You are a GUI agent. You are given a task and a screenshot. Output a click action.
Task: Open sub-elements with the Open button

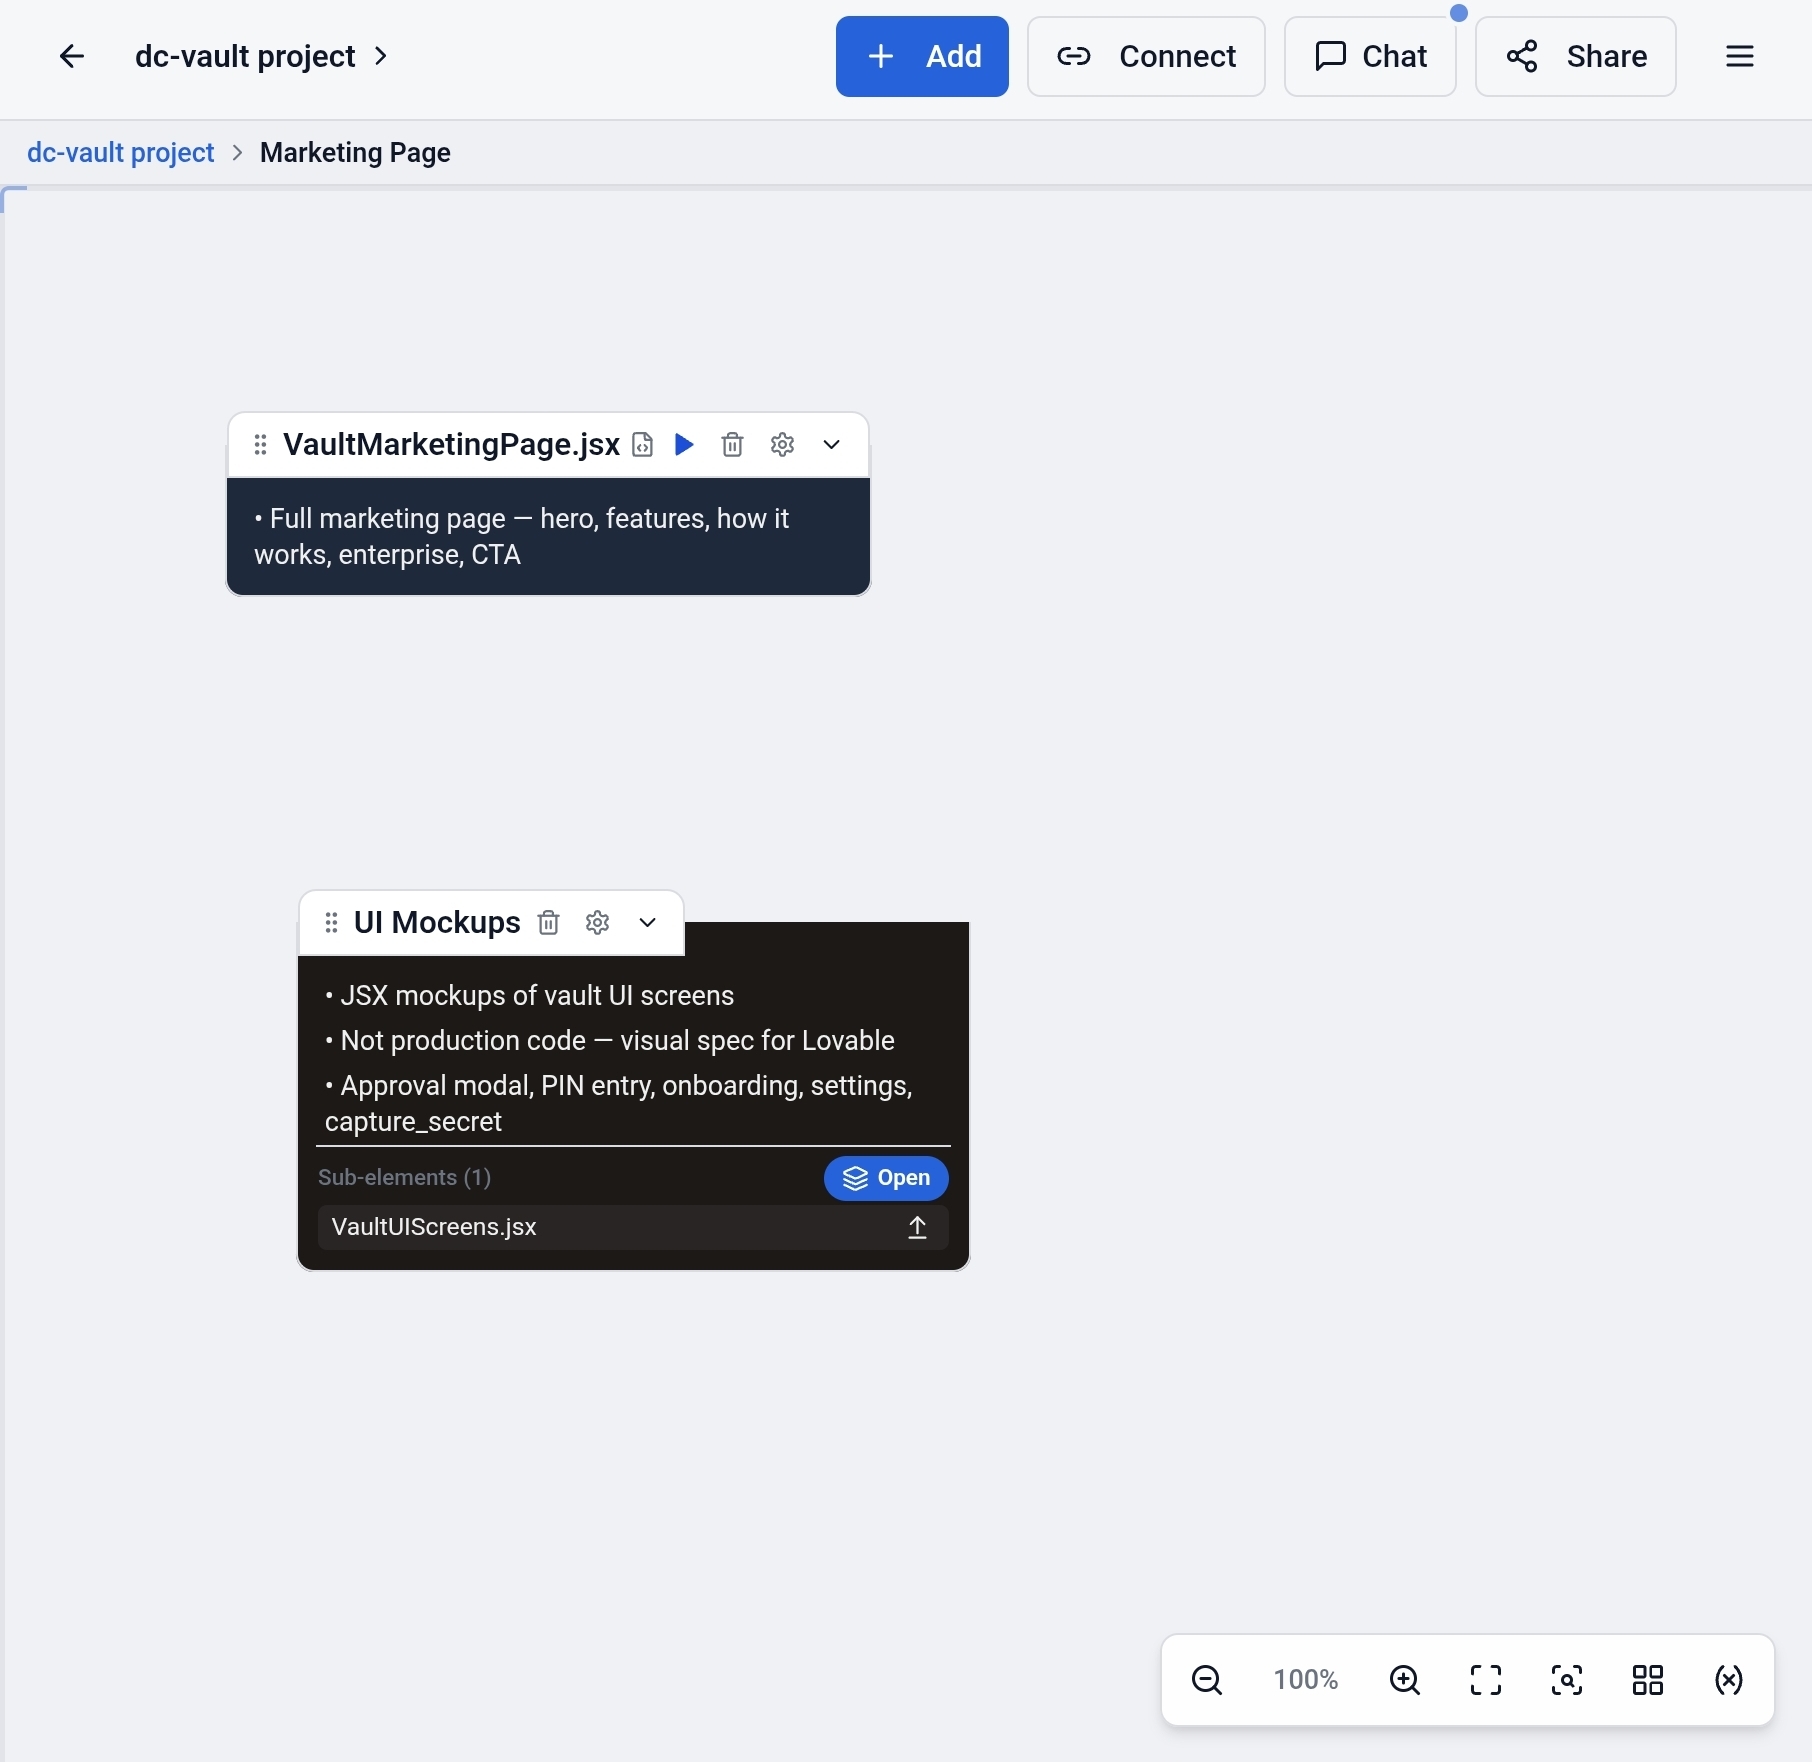(x=886, y=1178)
